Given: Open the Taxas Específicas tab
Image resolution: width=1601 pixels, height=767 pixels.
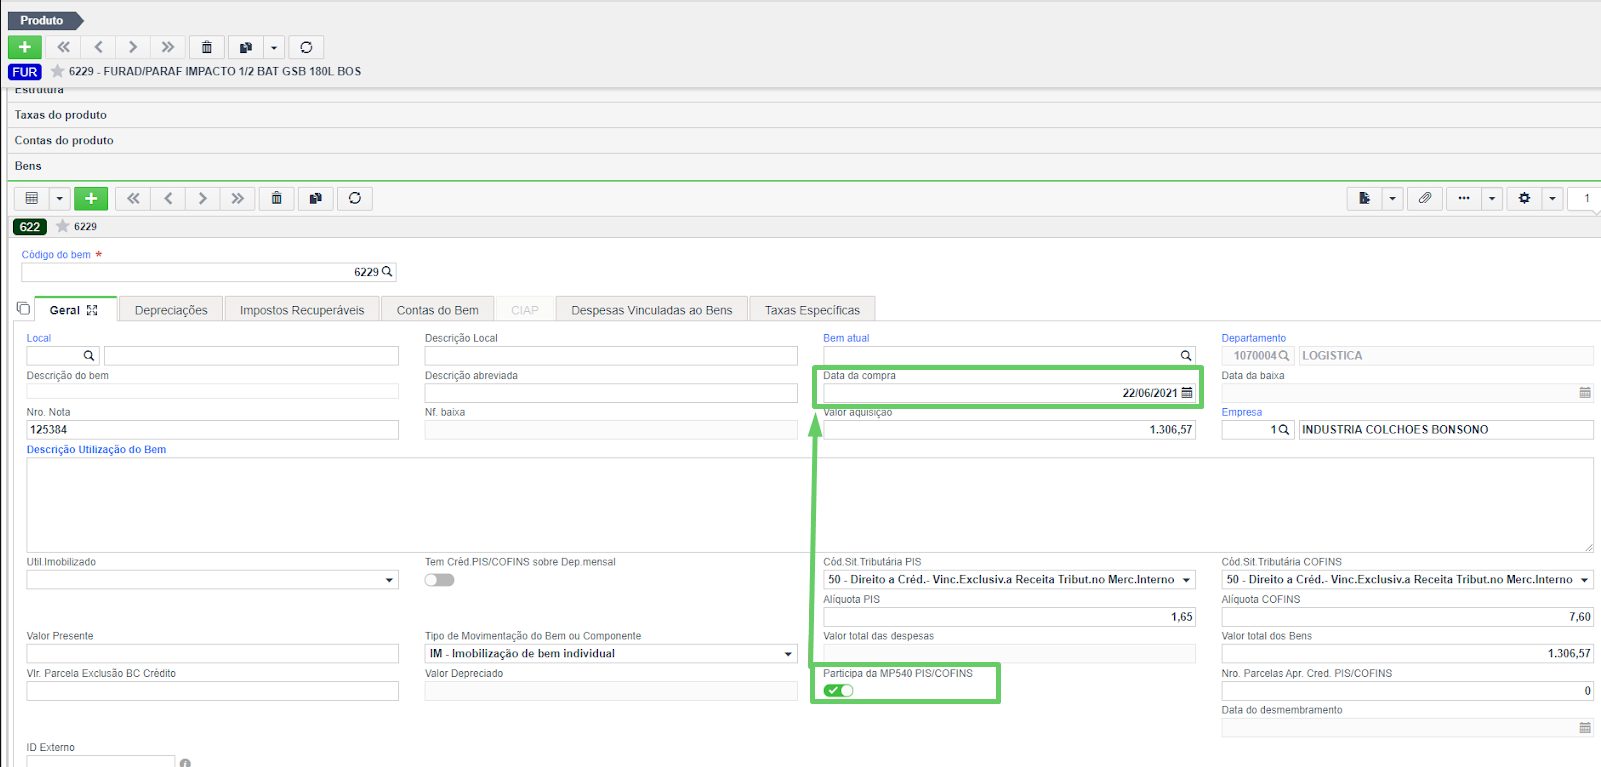Looking at the screenshot, I should (x=812, y=310).
